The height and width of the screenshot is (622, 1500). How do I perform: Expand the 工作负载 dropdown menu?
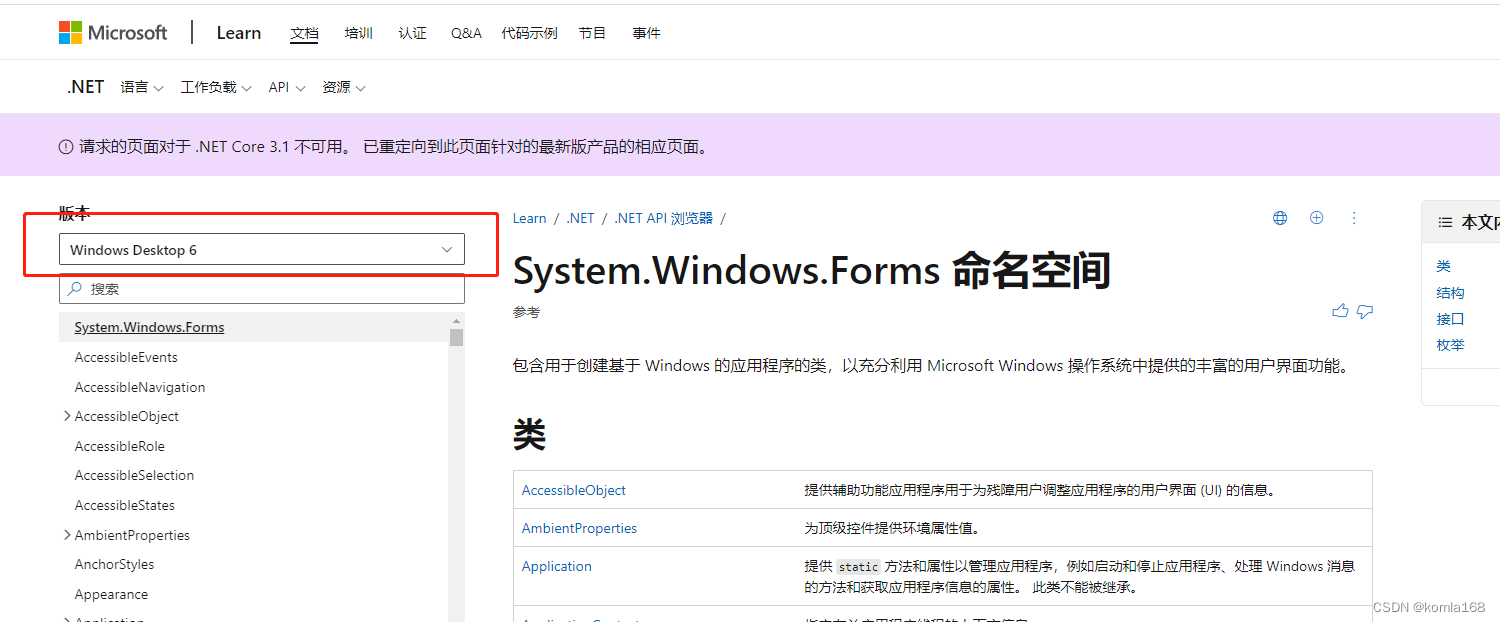(216, 88)
